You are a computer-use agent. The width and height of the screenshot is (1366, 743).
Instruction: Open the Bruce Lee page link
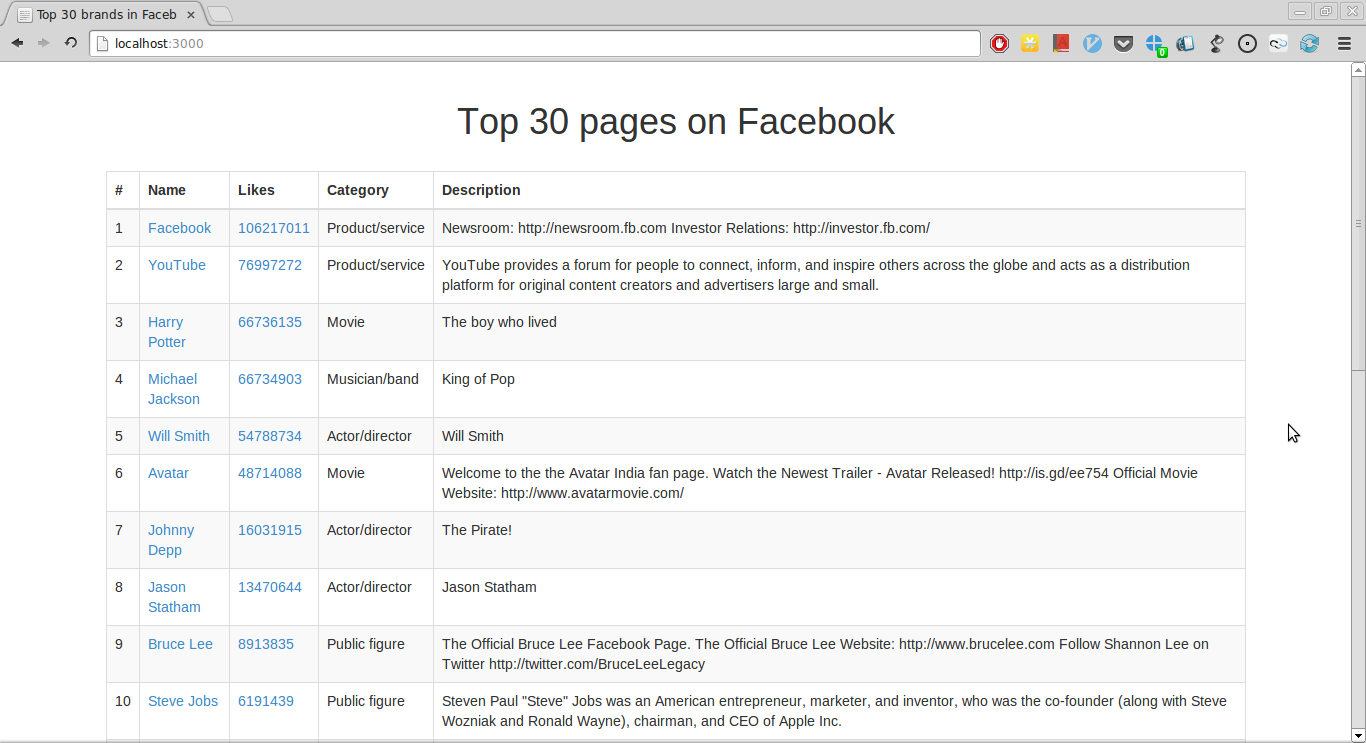click(180, 644)
